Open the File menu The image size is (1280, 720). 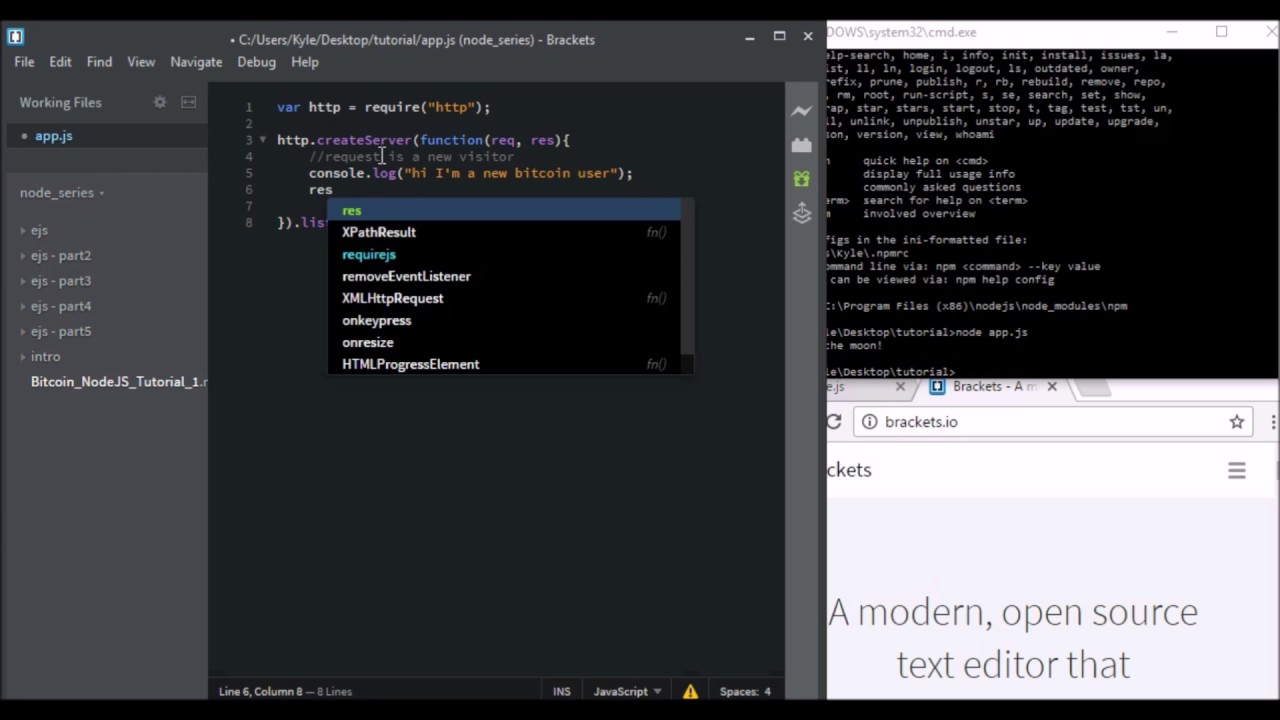coord(24,62)
